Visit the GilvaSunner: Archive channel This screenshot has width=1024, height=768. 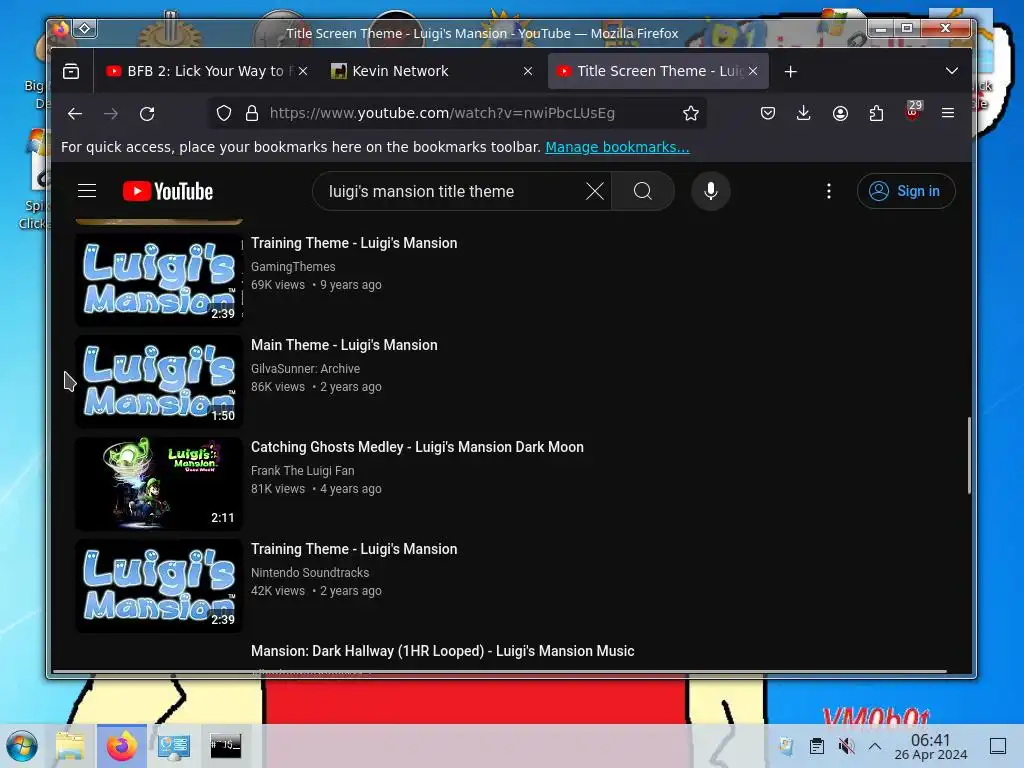pos(305,369)
